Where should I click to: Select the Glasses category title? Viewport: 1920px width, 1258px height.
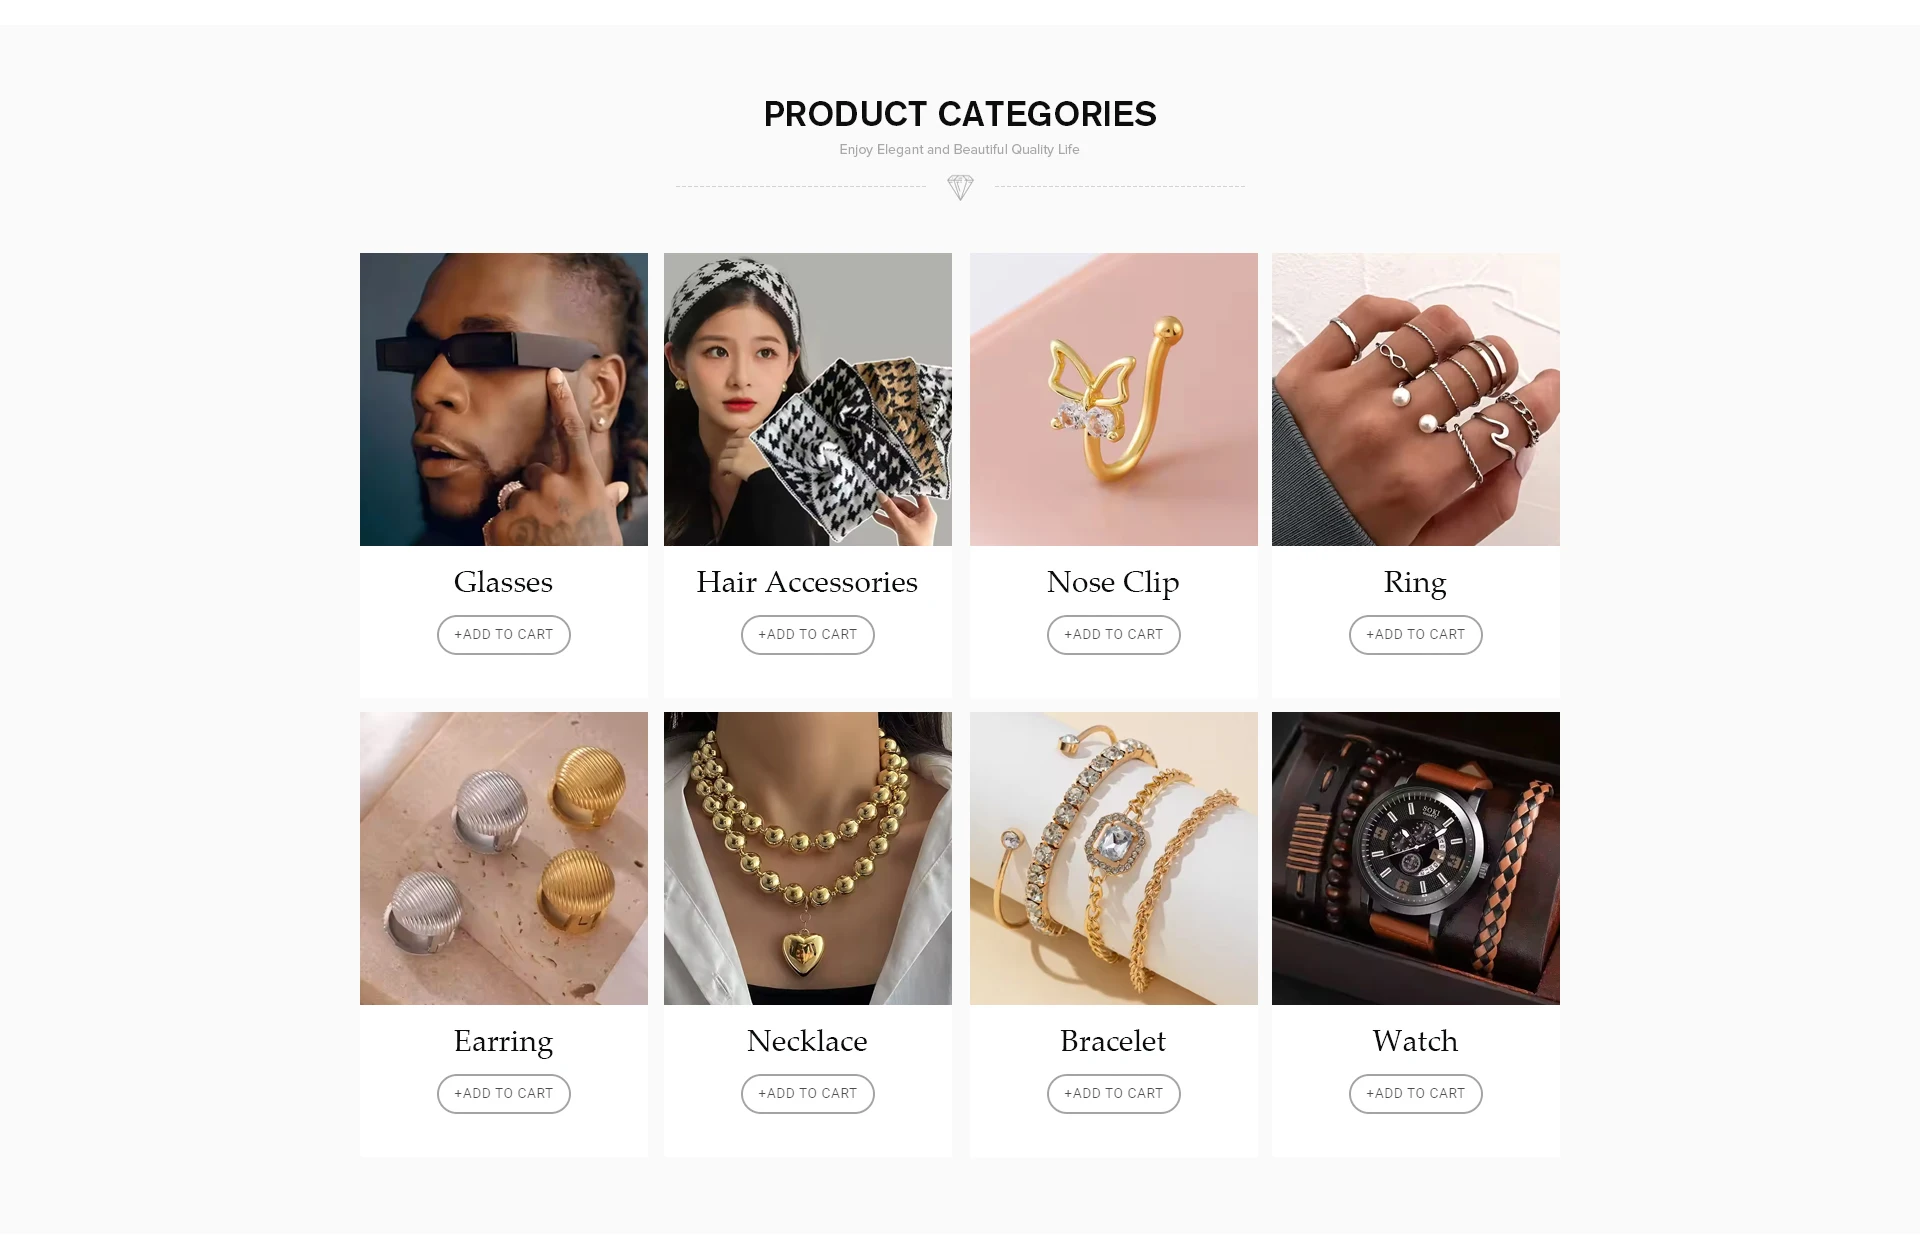tap(503, 582)
